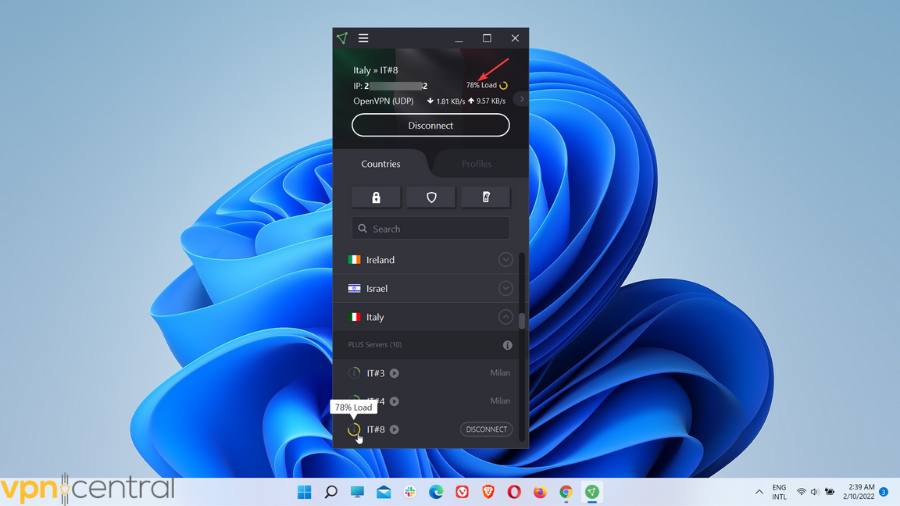Expand the Ireland server list

(505, 260)
